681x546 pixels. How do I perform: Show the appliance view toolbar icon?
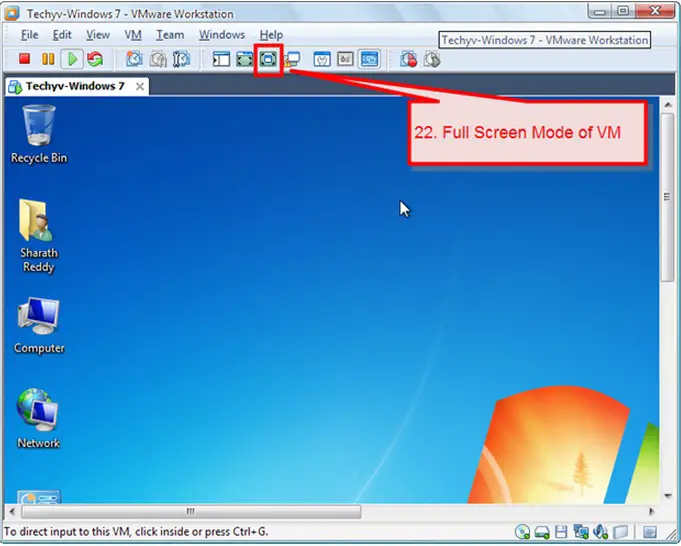pyautogui.click(x=345, y=59)
